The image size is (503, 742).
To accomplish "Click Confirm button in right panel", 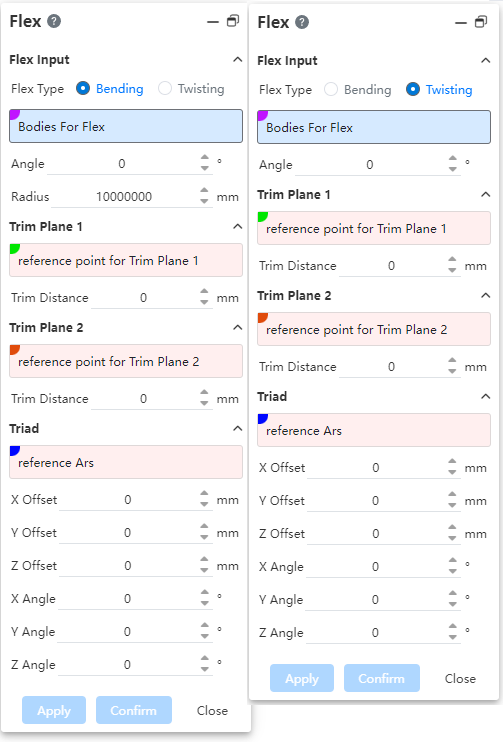I will coord(381,678).
